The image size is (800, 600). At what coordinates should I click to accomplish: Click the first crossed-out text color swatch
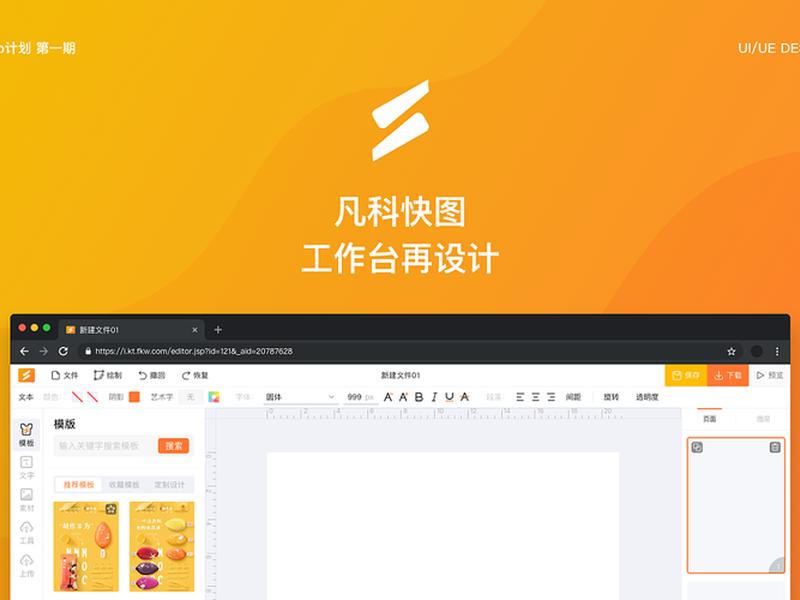[x=77, y=397]
